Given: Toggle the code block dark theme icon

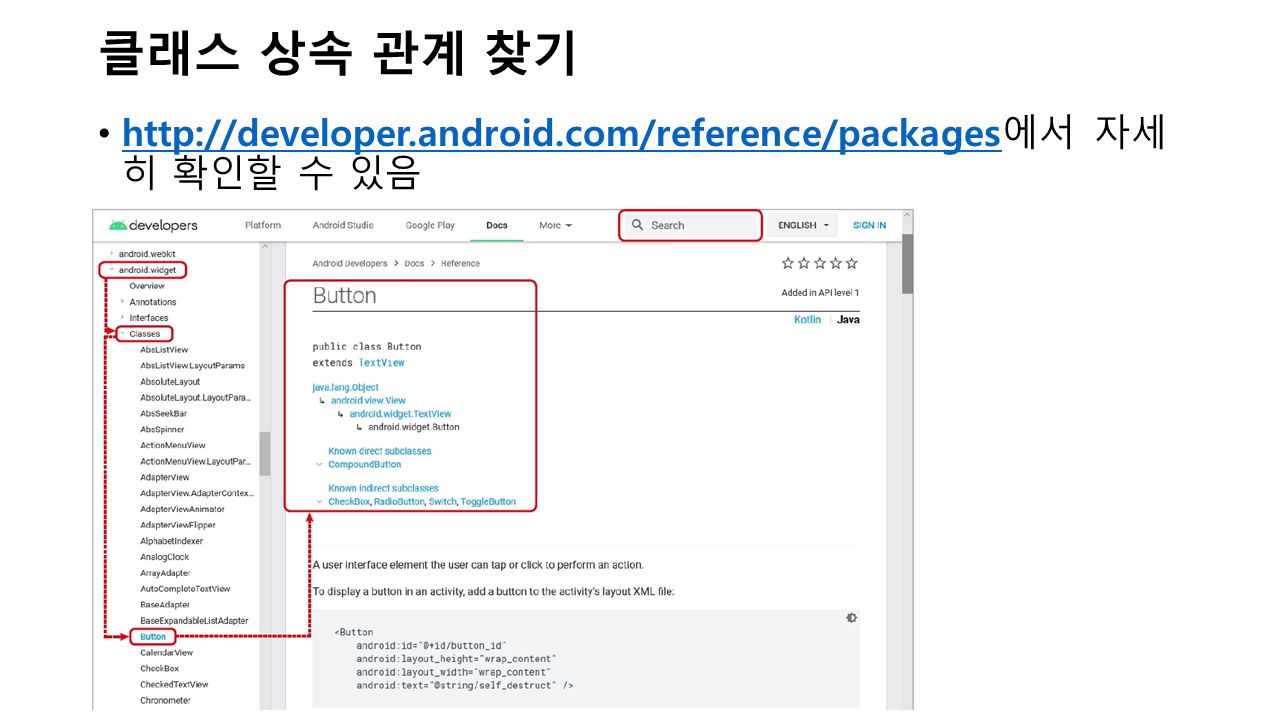Looking at the screenshot, I should pos(851,618).
